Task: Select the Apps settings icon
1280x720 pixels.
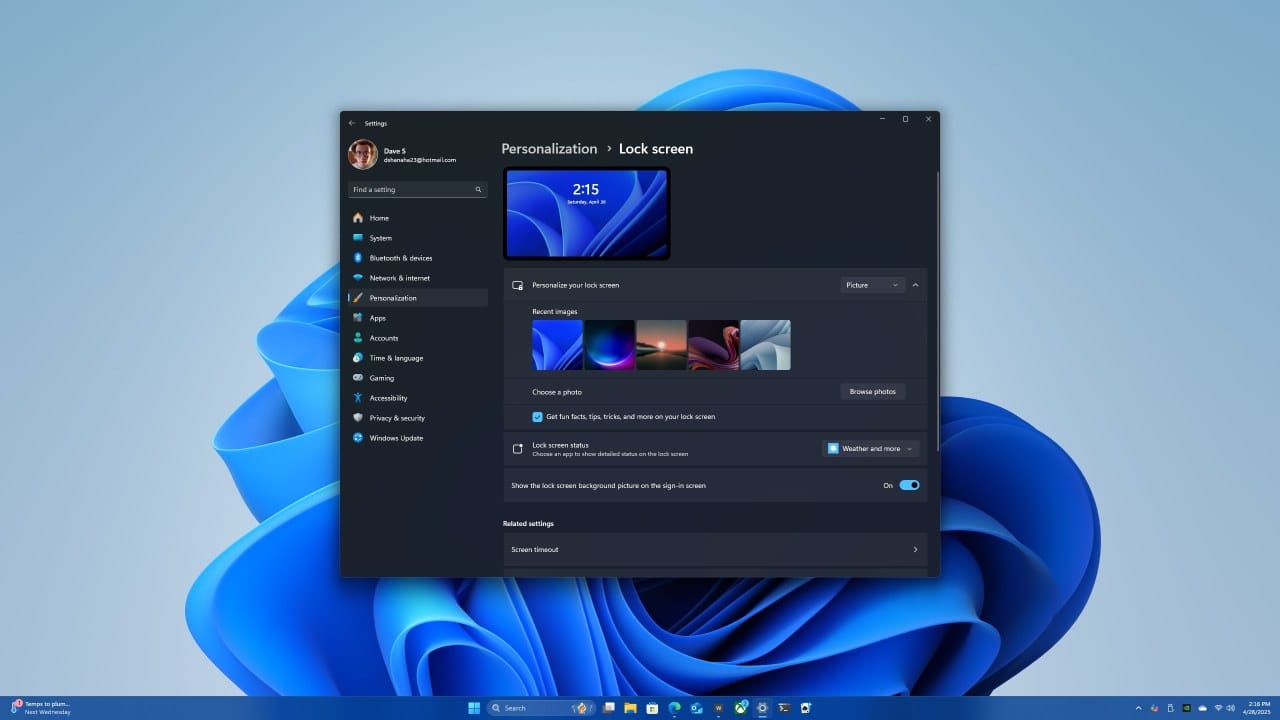Action: (x=358, y=318)
